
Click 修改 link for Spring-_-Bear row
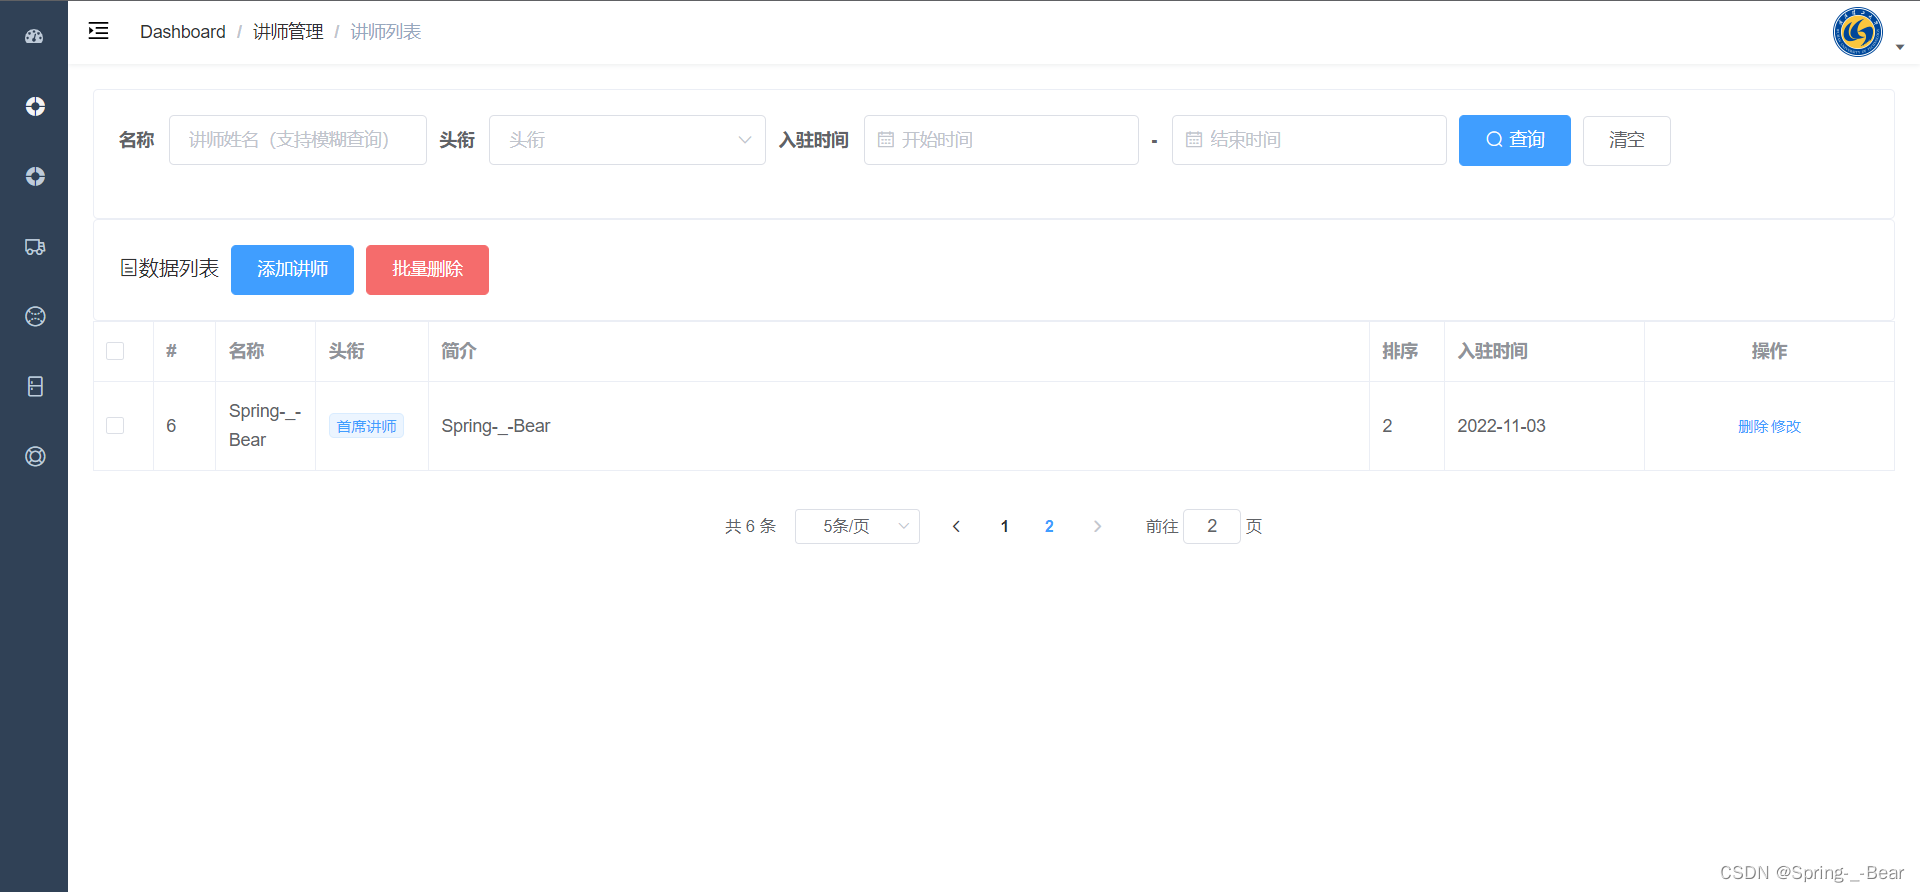click(x=1786, y=427)
